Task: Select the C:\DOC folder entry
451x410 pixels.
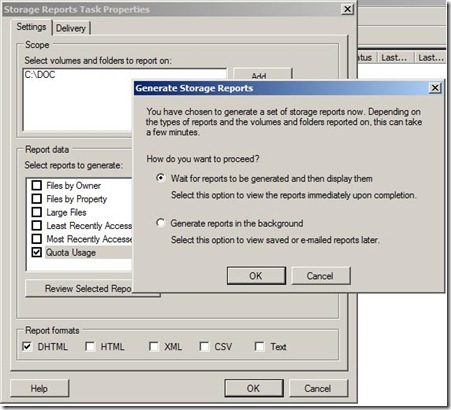Action: [40, 75]
